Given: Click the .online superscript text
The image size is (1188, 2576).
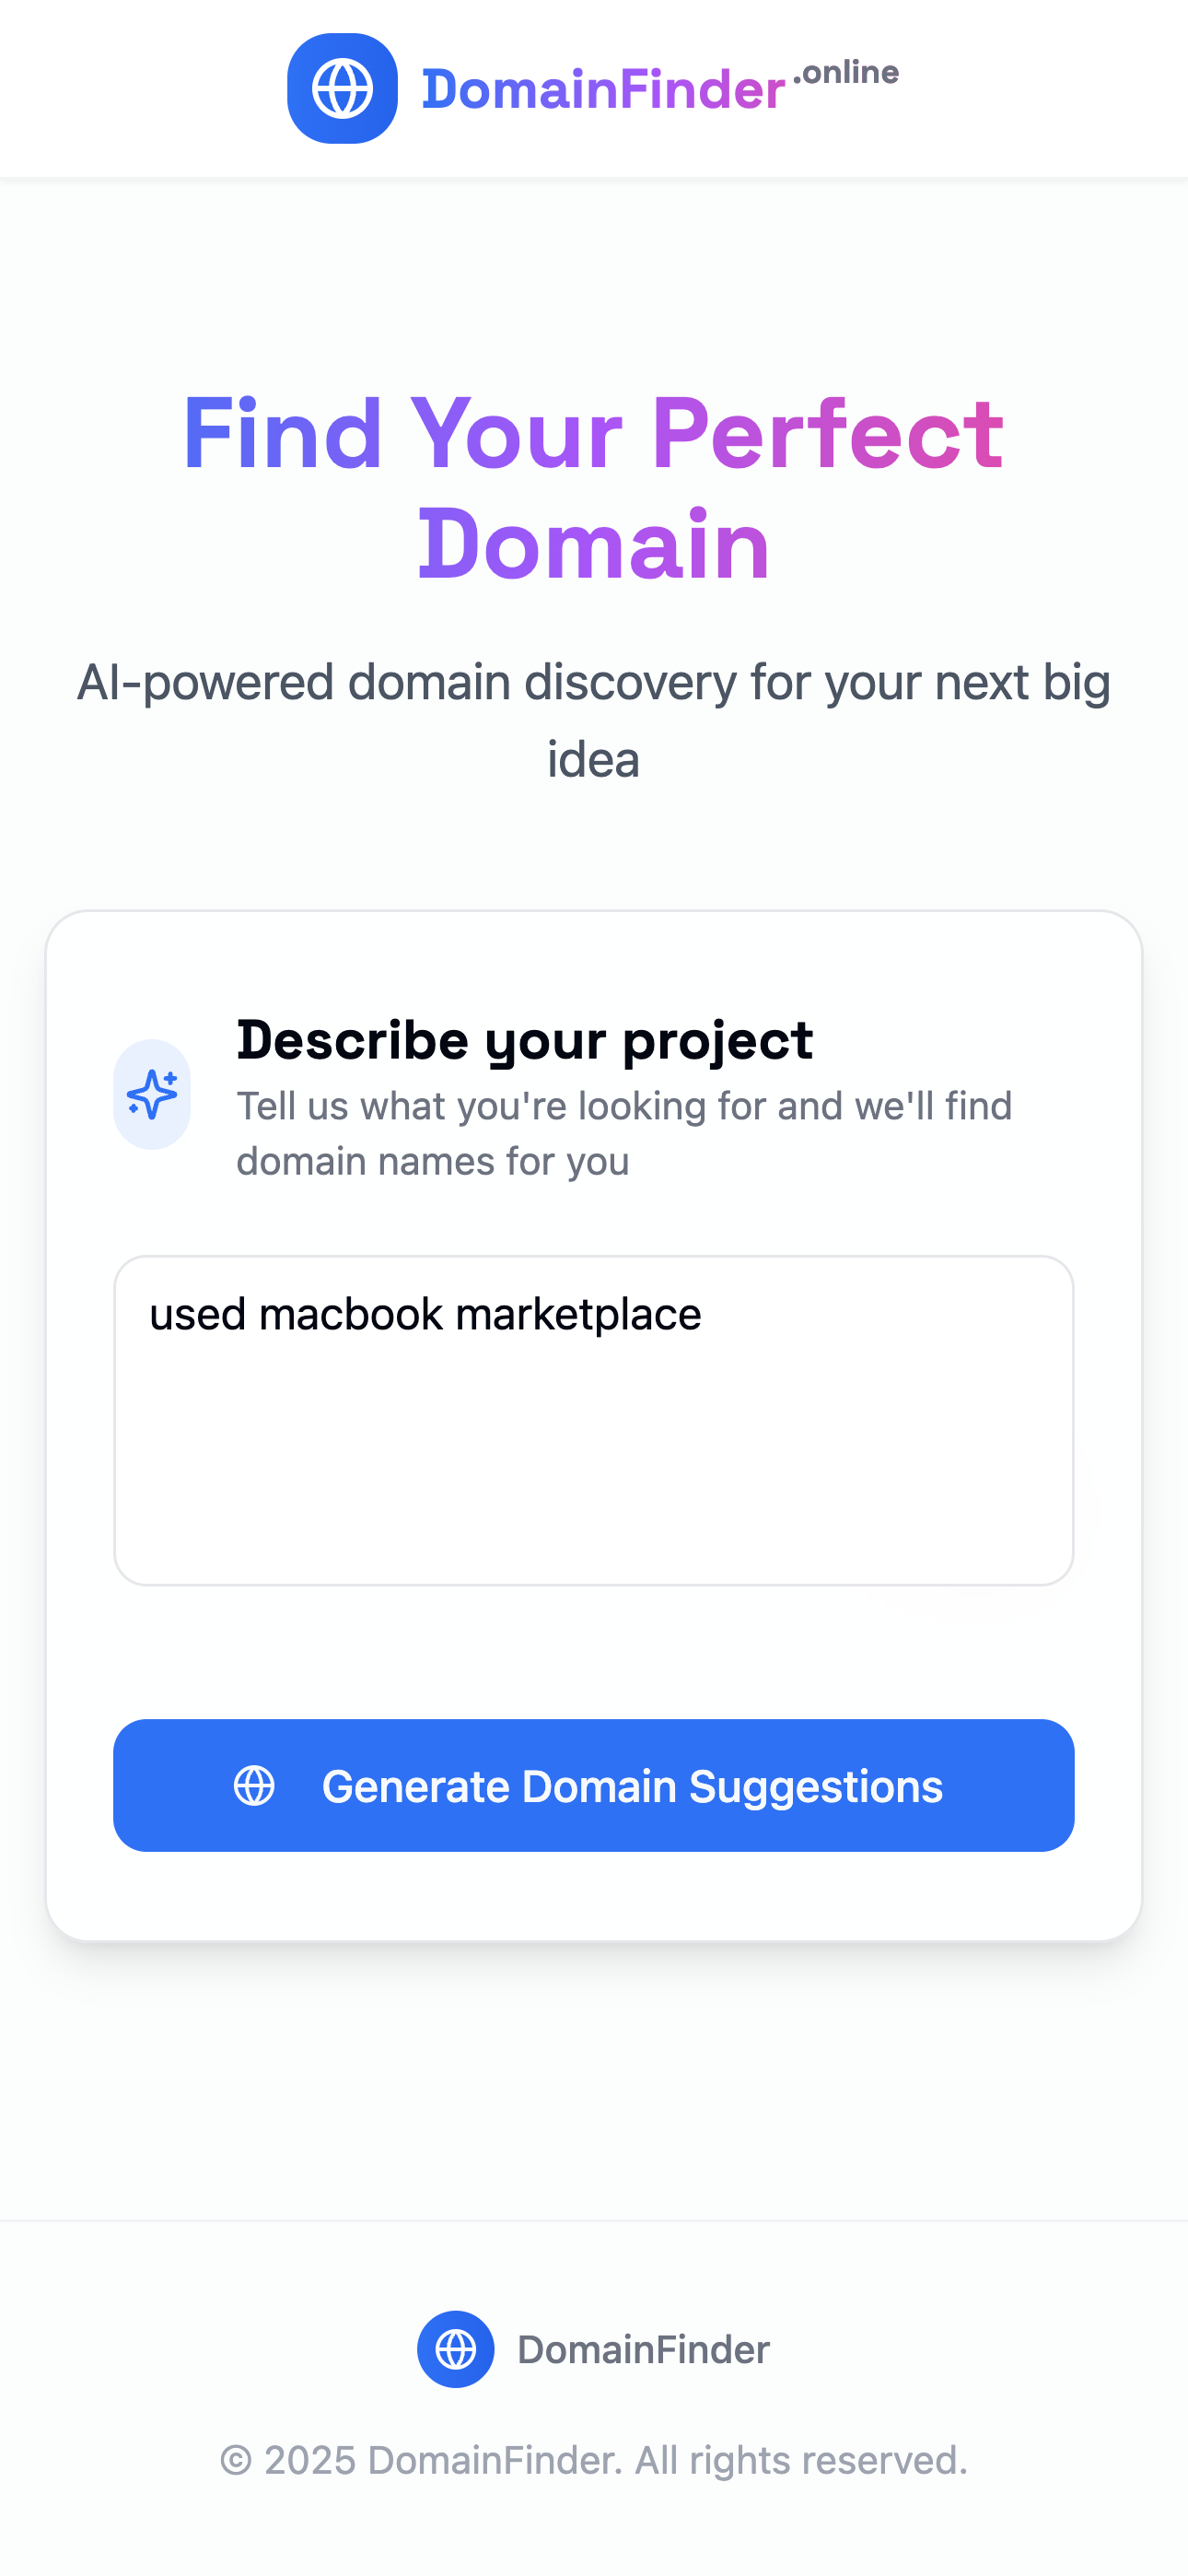Looking at the screenshot, I should [846, 72].
